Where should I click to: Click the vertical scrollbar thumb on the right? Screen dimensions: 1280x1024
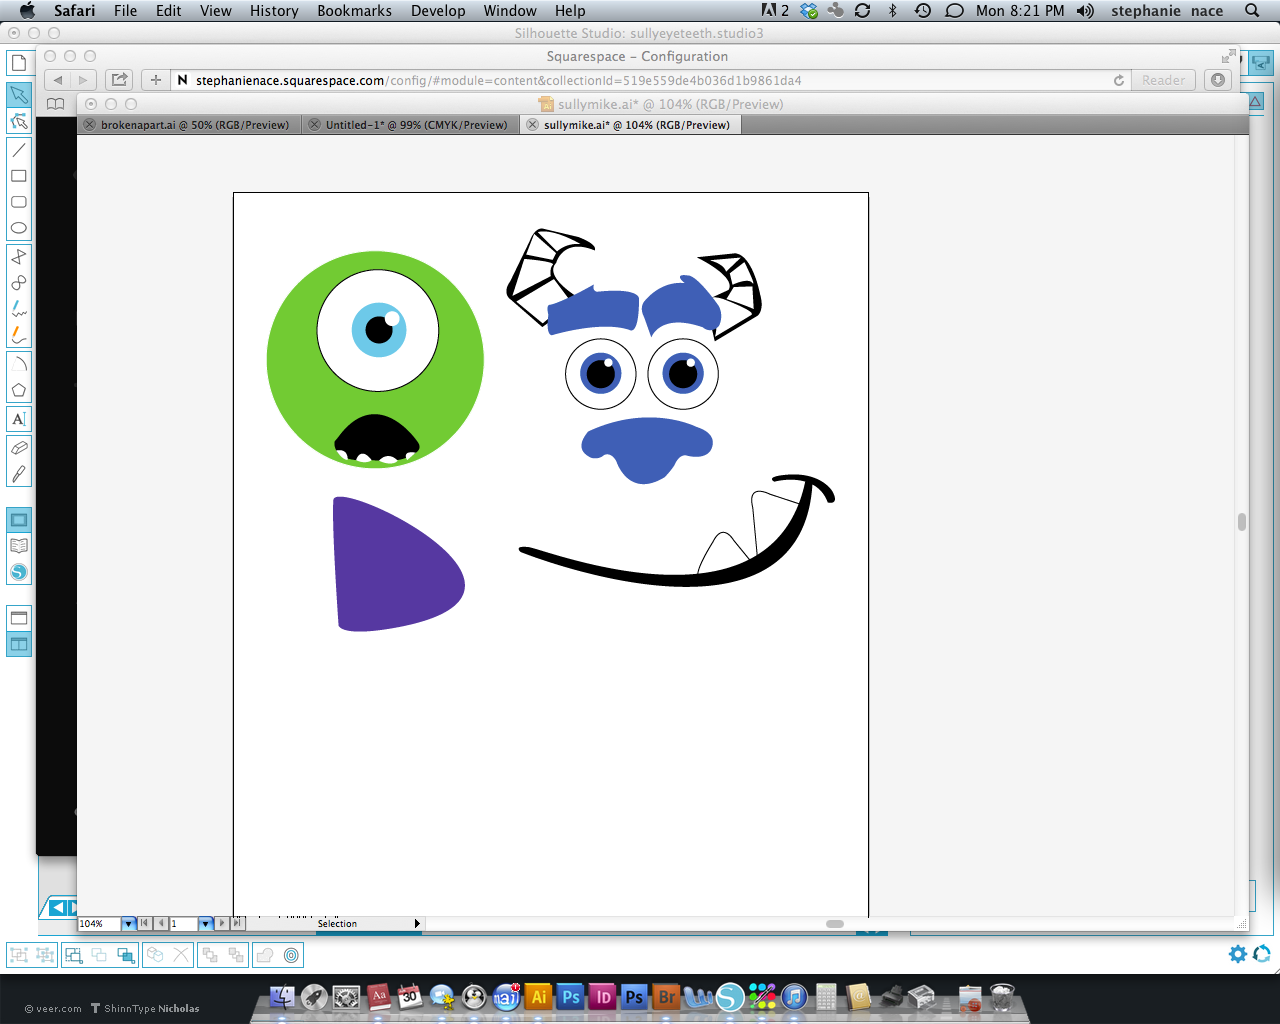pyautogui.click(x=1242, y=522)
